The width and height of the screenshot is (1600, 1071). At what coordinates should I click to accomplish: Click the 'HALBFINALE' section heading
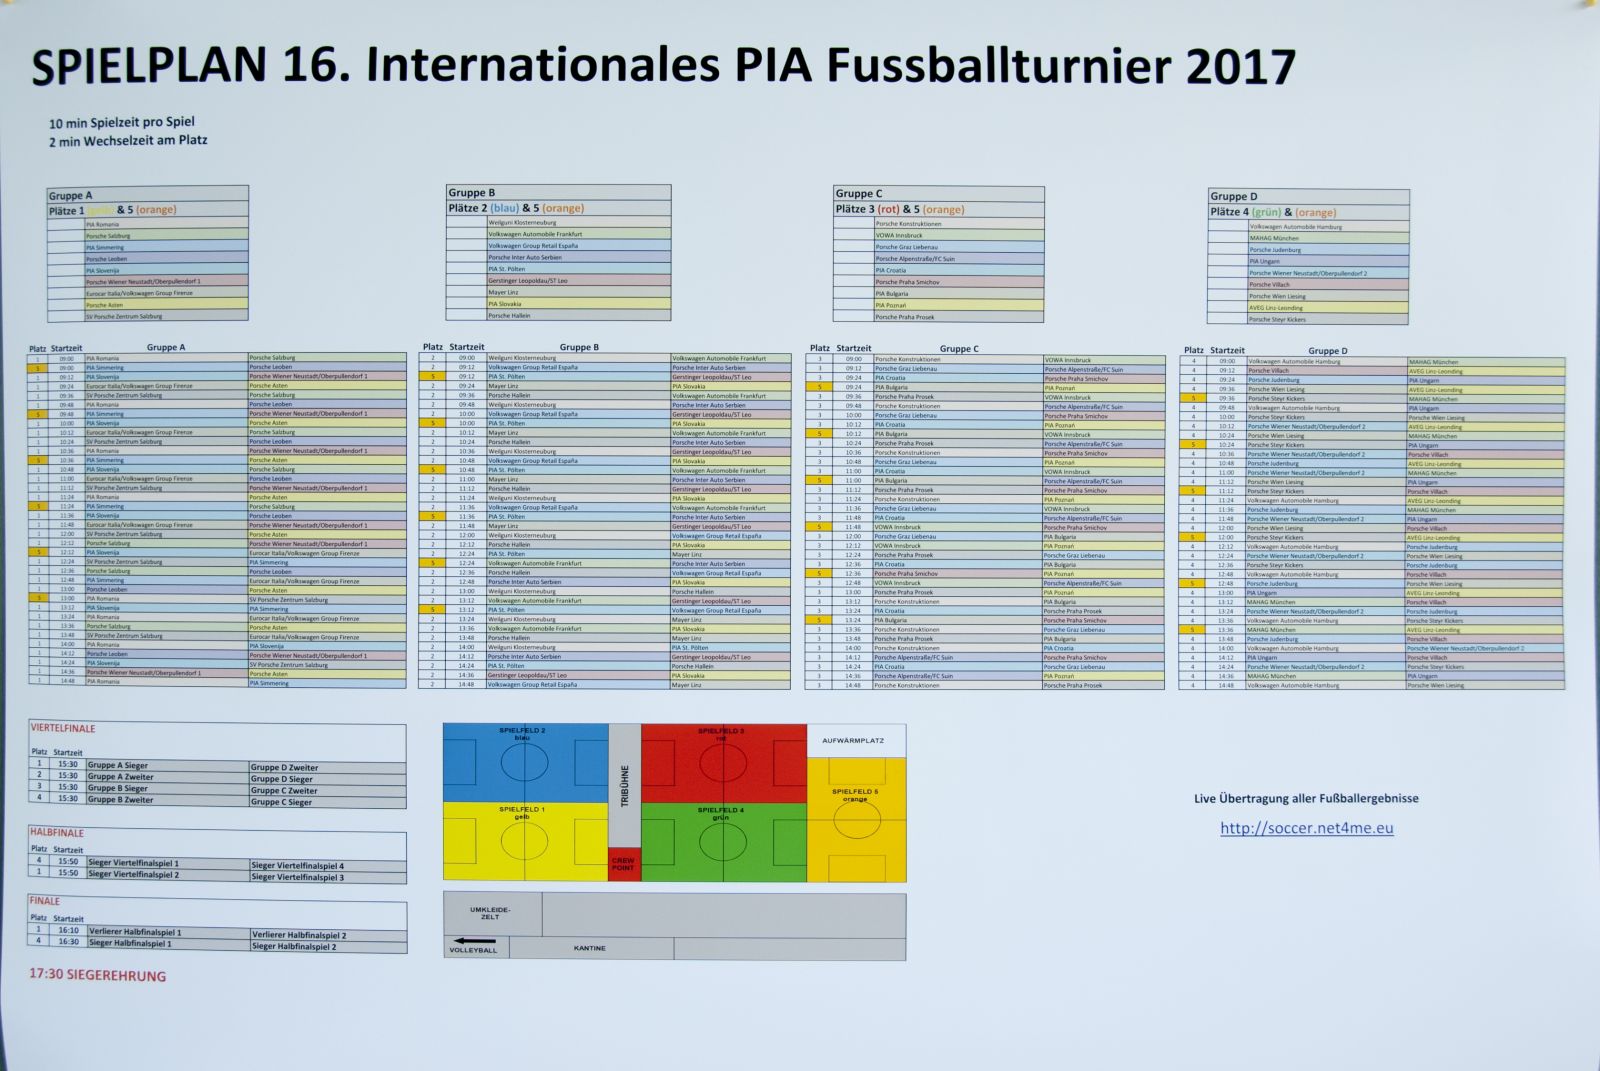pos(57,833)
